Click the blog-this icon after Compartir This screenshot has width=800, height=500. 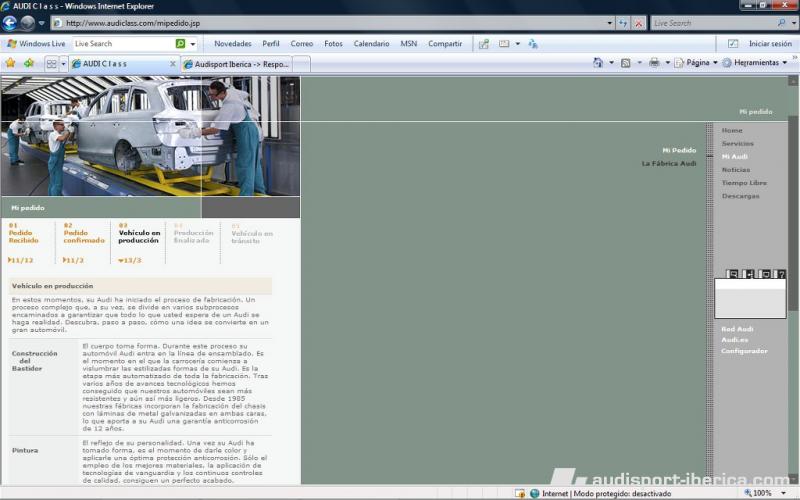(x=484, y=44)
